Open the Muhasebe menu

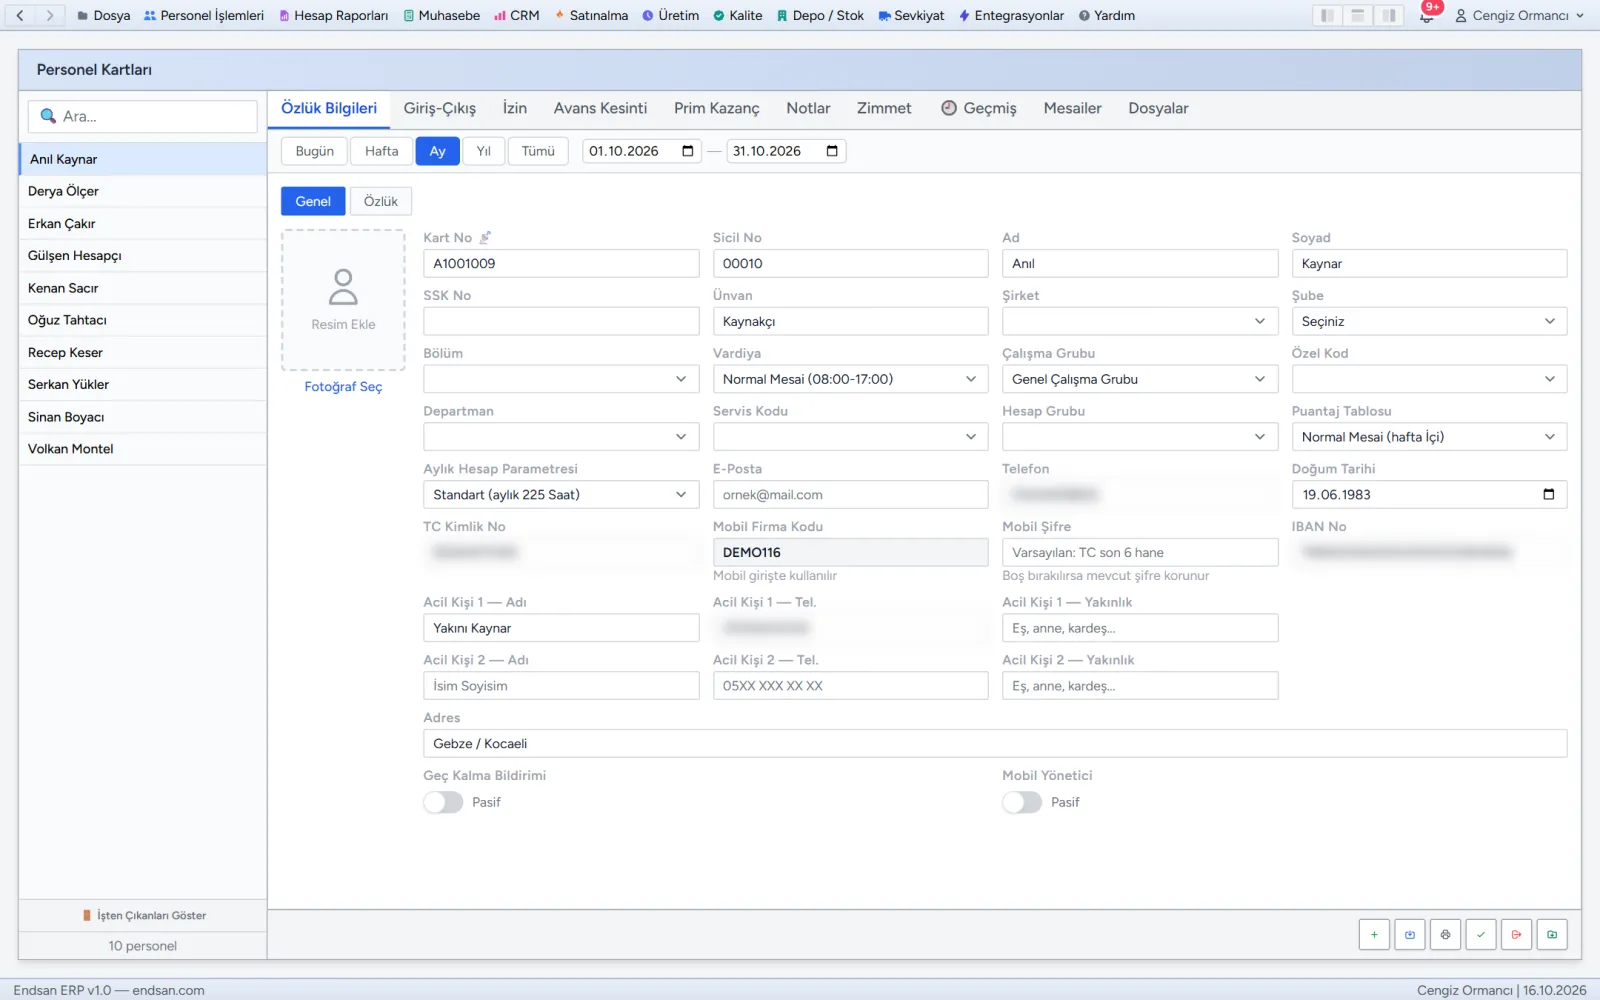[441, 15]
